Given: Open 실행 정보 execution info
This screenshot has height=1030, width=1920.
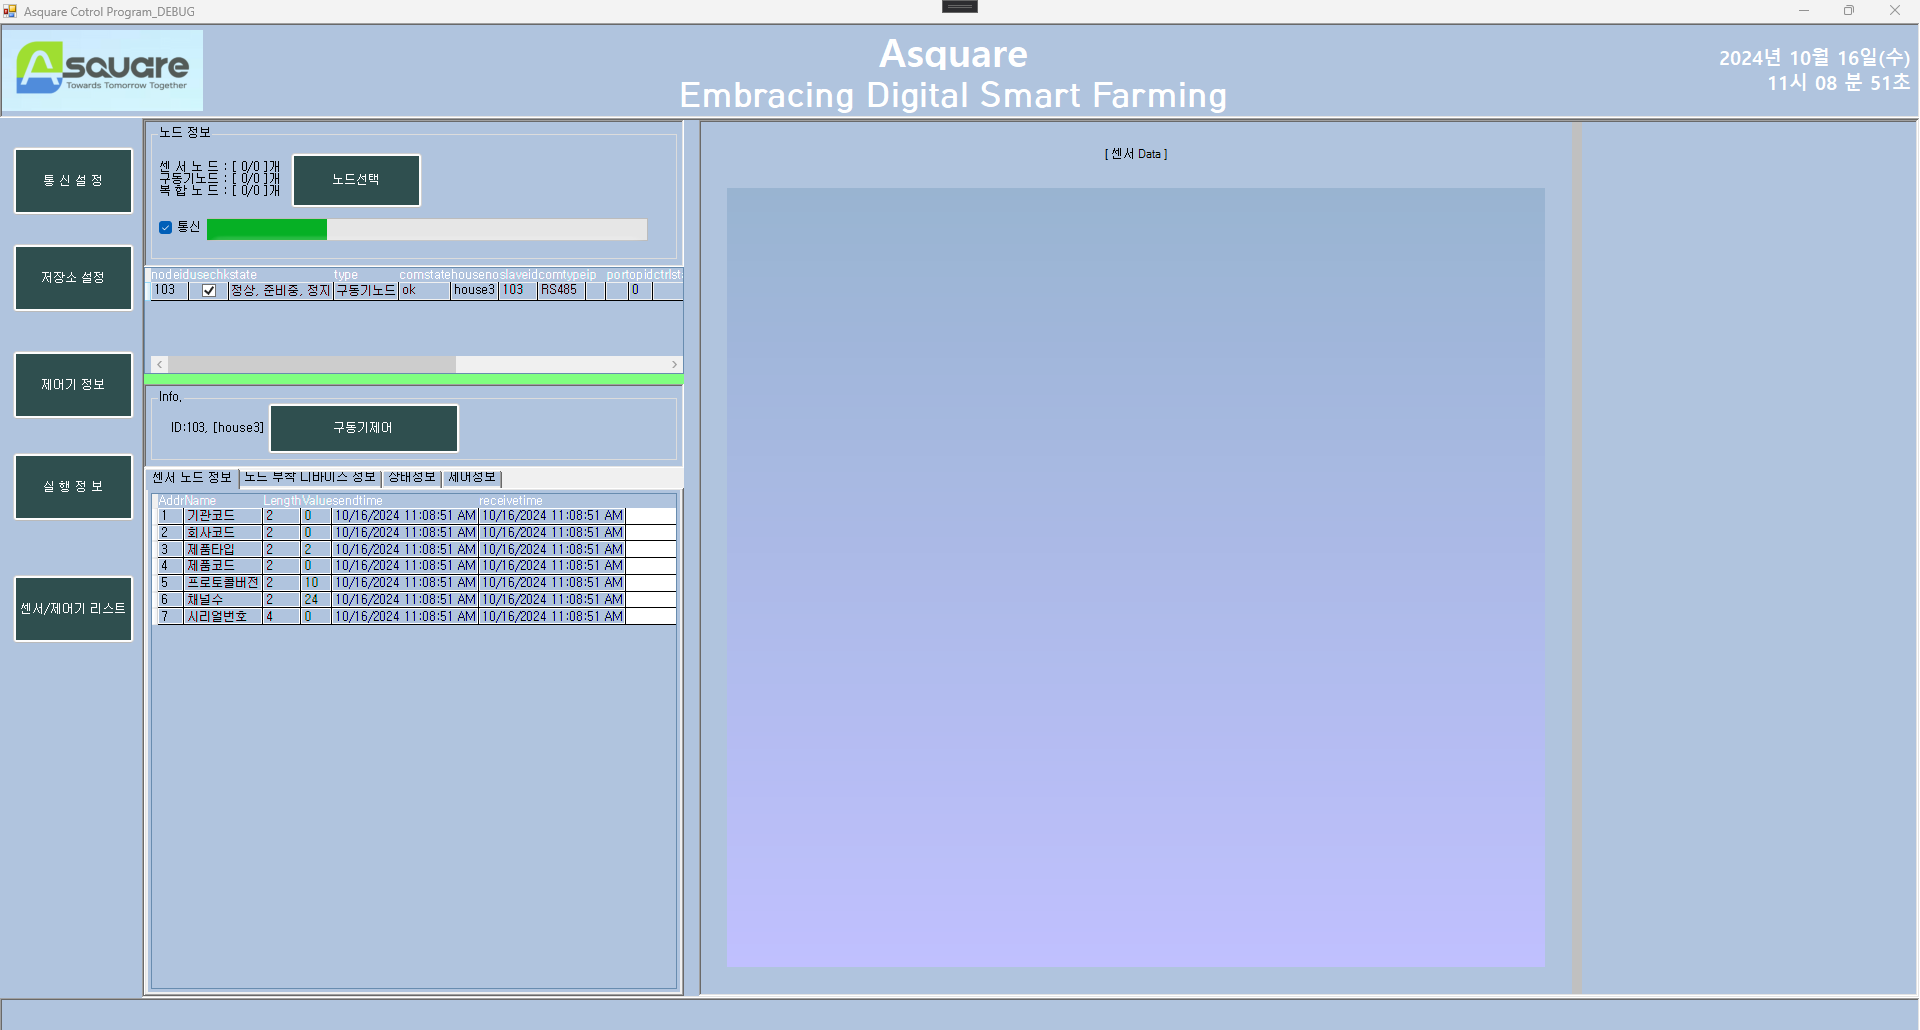Looking at the screenshot, I should tap(73, 487).
